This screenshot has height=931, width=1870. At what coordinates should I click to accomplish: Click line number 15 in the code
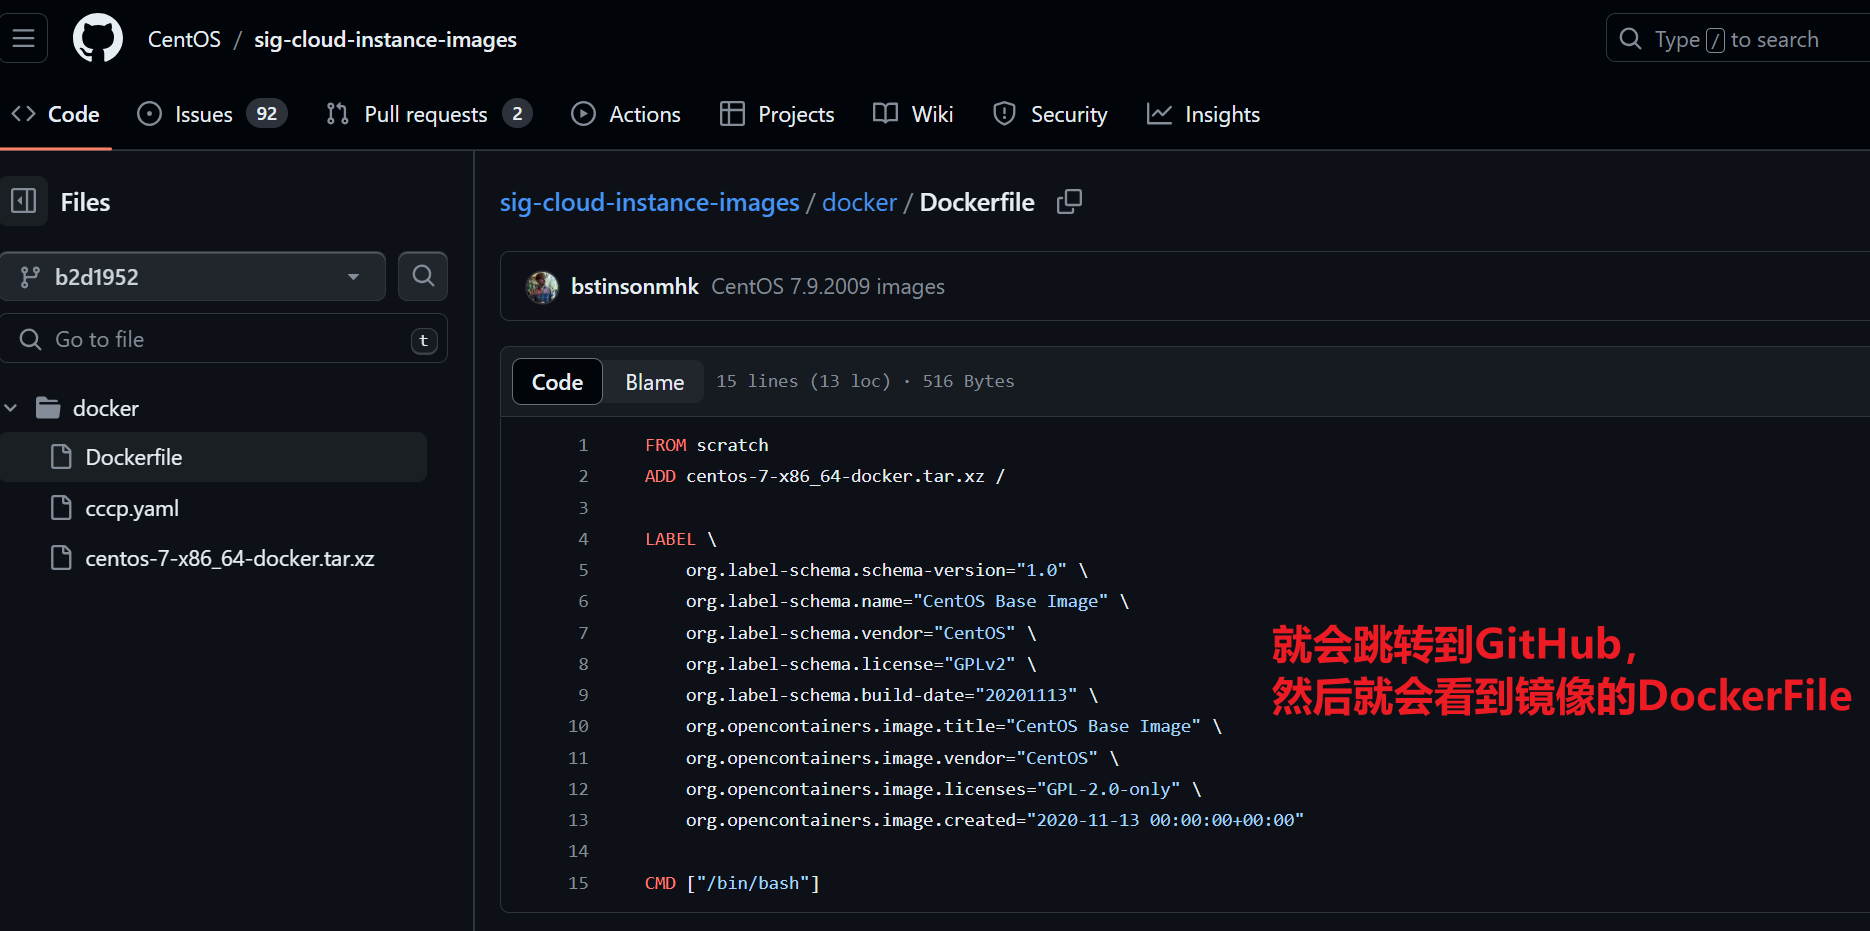point(578,883)
